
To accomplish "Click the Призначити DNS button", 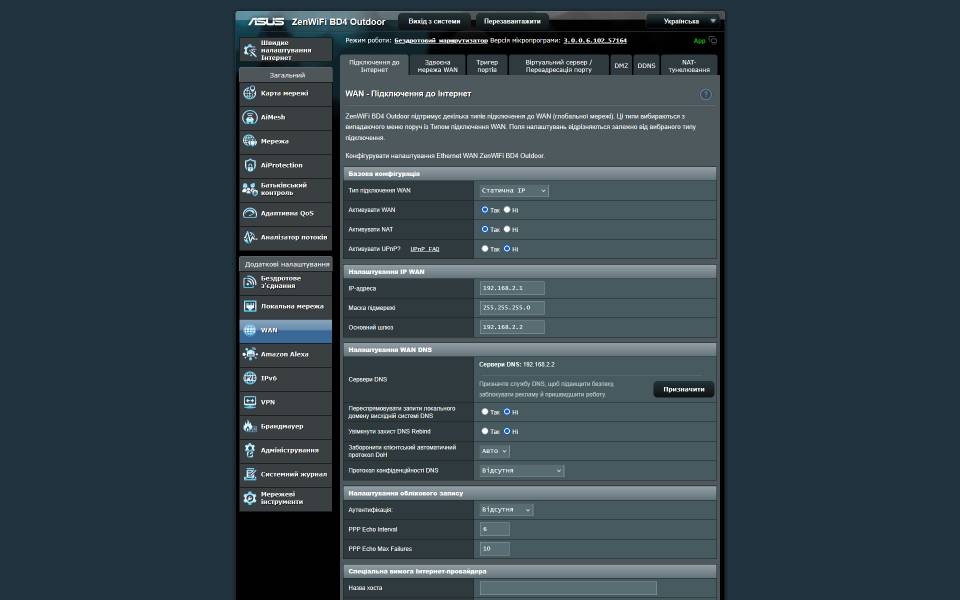I will tap(684, 389).
